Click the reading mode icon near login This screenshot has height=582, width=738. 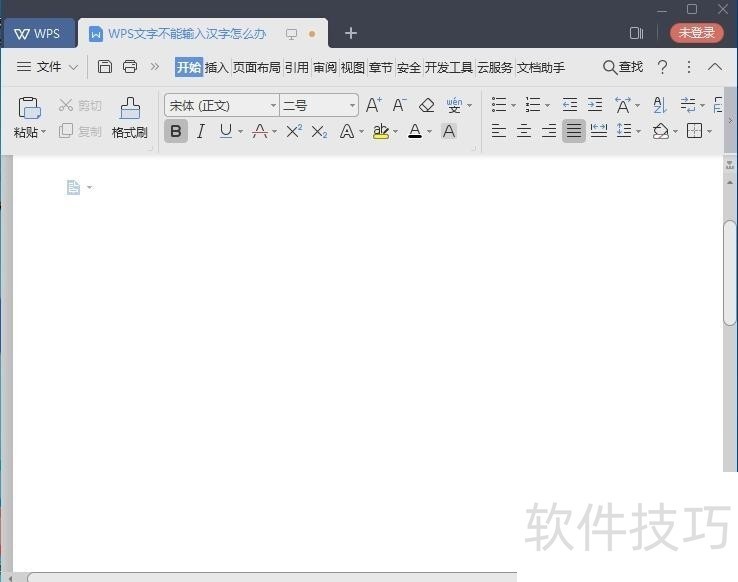[x=636, y=33]
